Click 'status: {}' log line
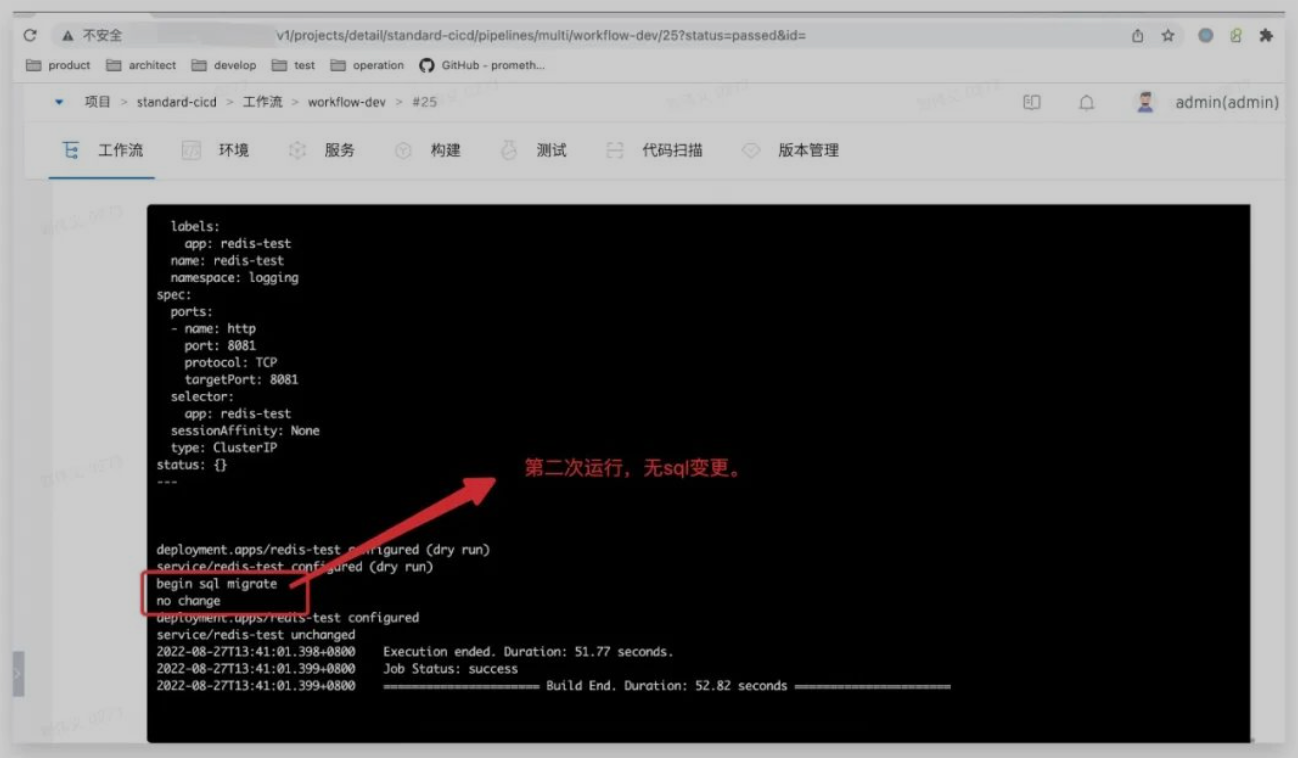Image resolution: width=1298 pixels, height=758 pixels. coord(192,465)
